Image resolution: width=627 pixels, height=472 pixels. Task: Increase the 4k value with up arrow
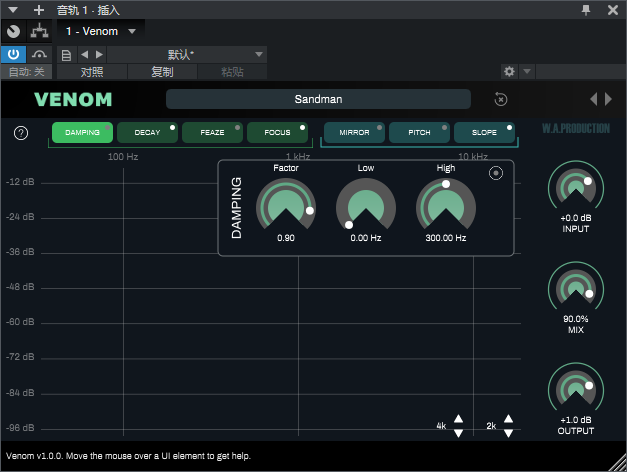[x=459, y=419]
